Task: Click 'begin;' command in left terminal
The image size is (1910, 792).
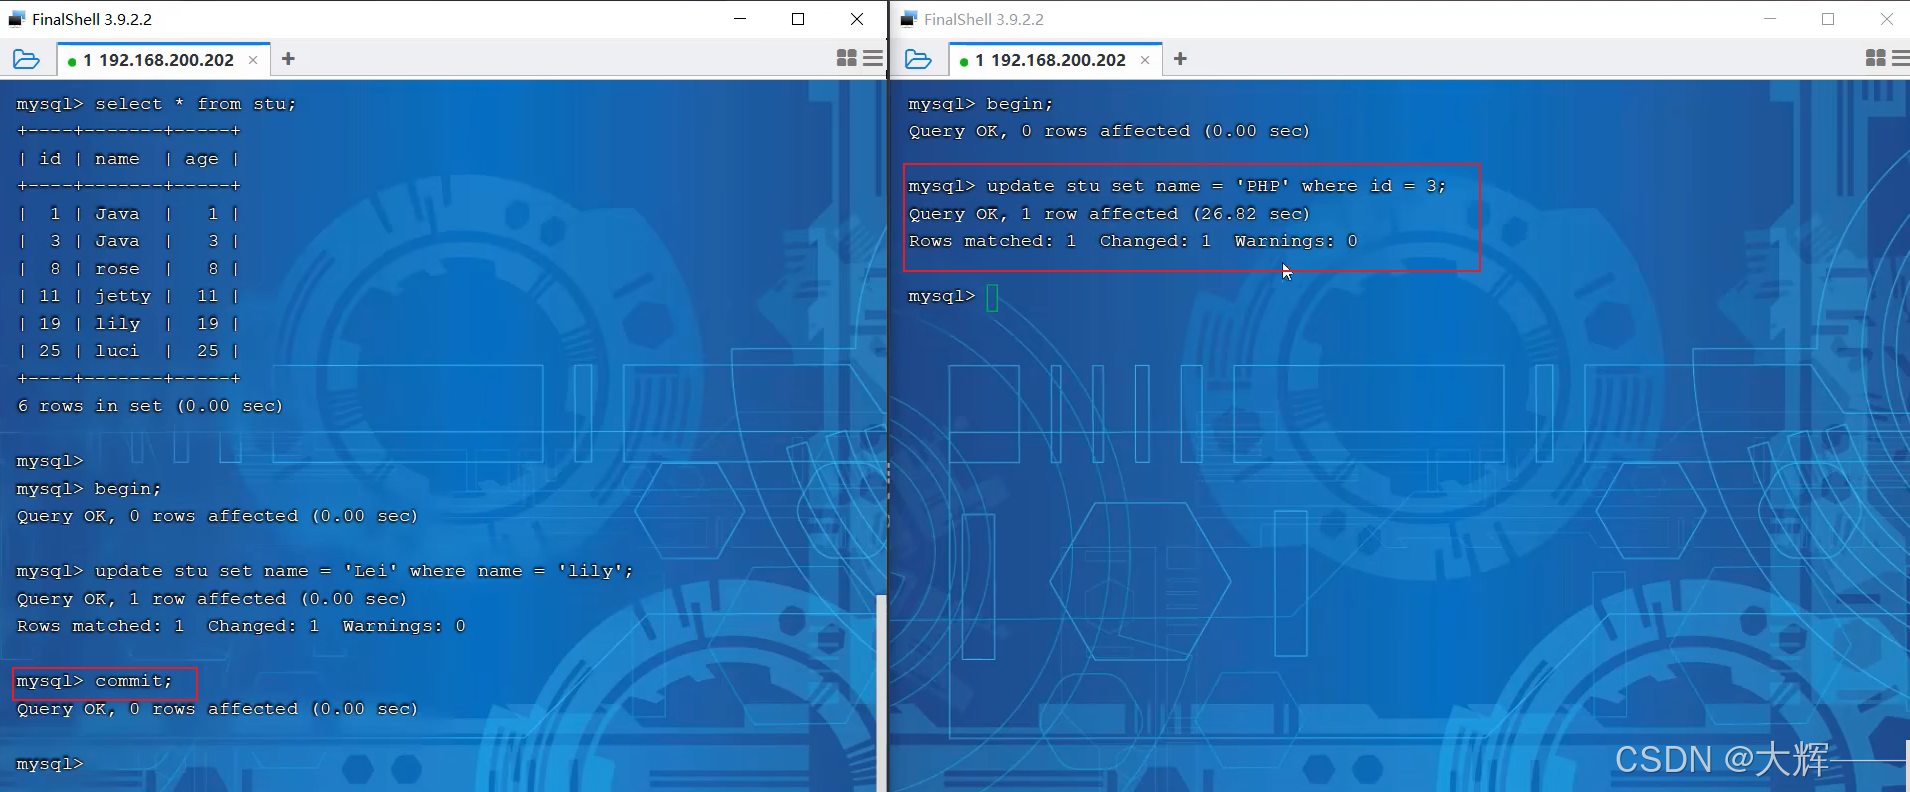Action: 127,489
